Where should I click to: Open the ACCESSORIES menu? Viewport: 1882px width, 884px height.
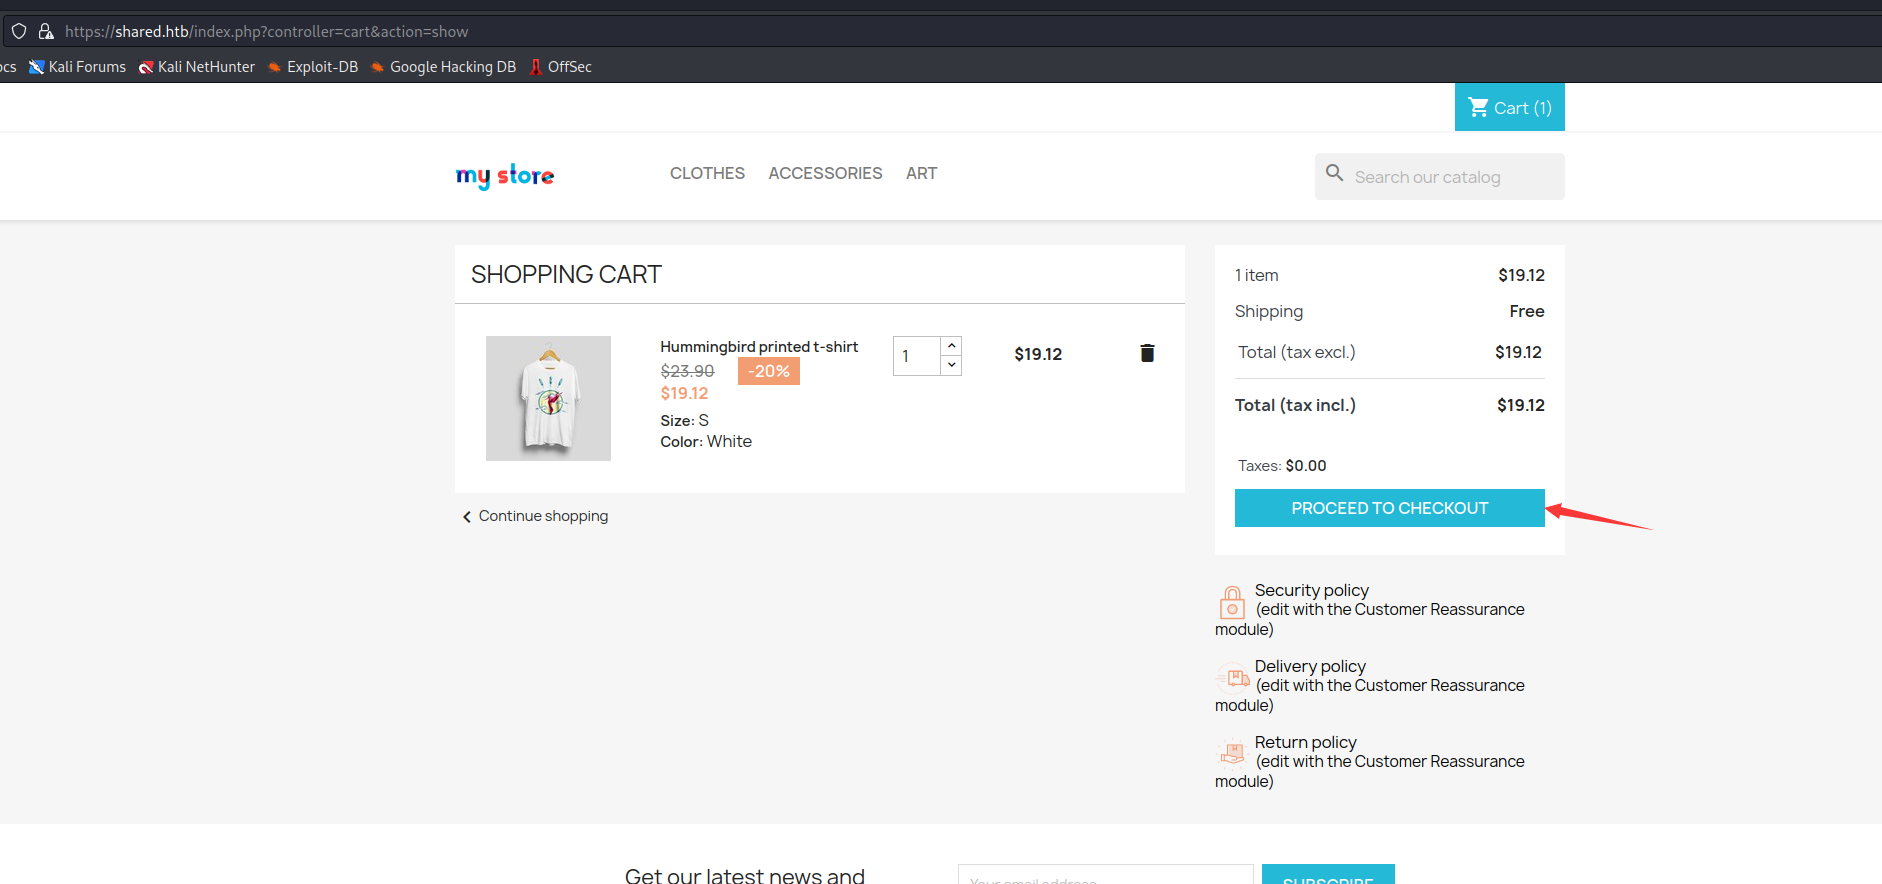(x=825, y=173)
